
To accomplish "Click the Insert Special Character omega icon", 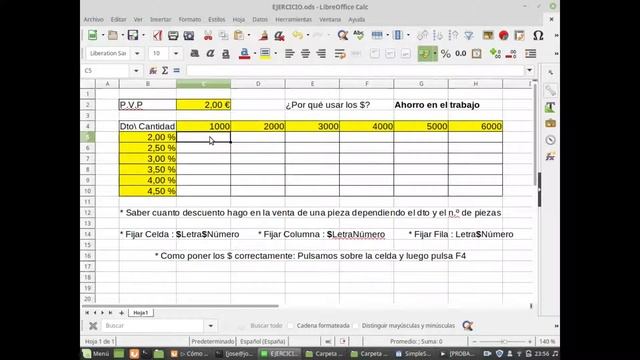I will tap(538, 36).
